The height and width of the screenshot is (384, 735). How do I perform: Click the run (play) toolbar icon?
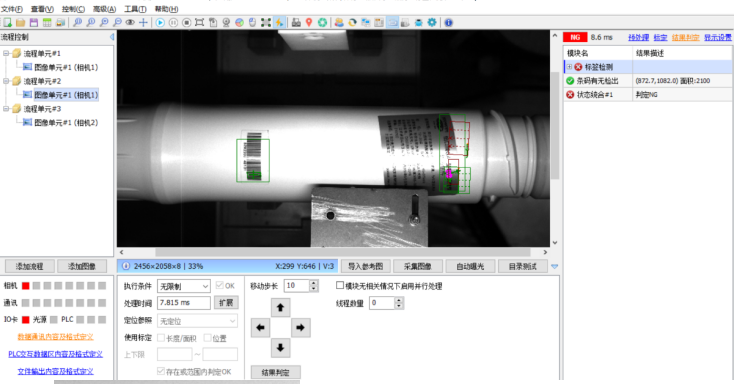[x=160, y=23]
